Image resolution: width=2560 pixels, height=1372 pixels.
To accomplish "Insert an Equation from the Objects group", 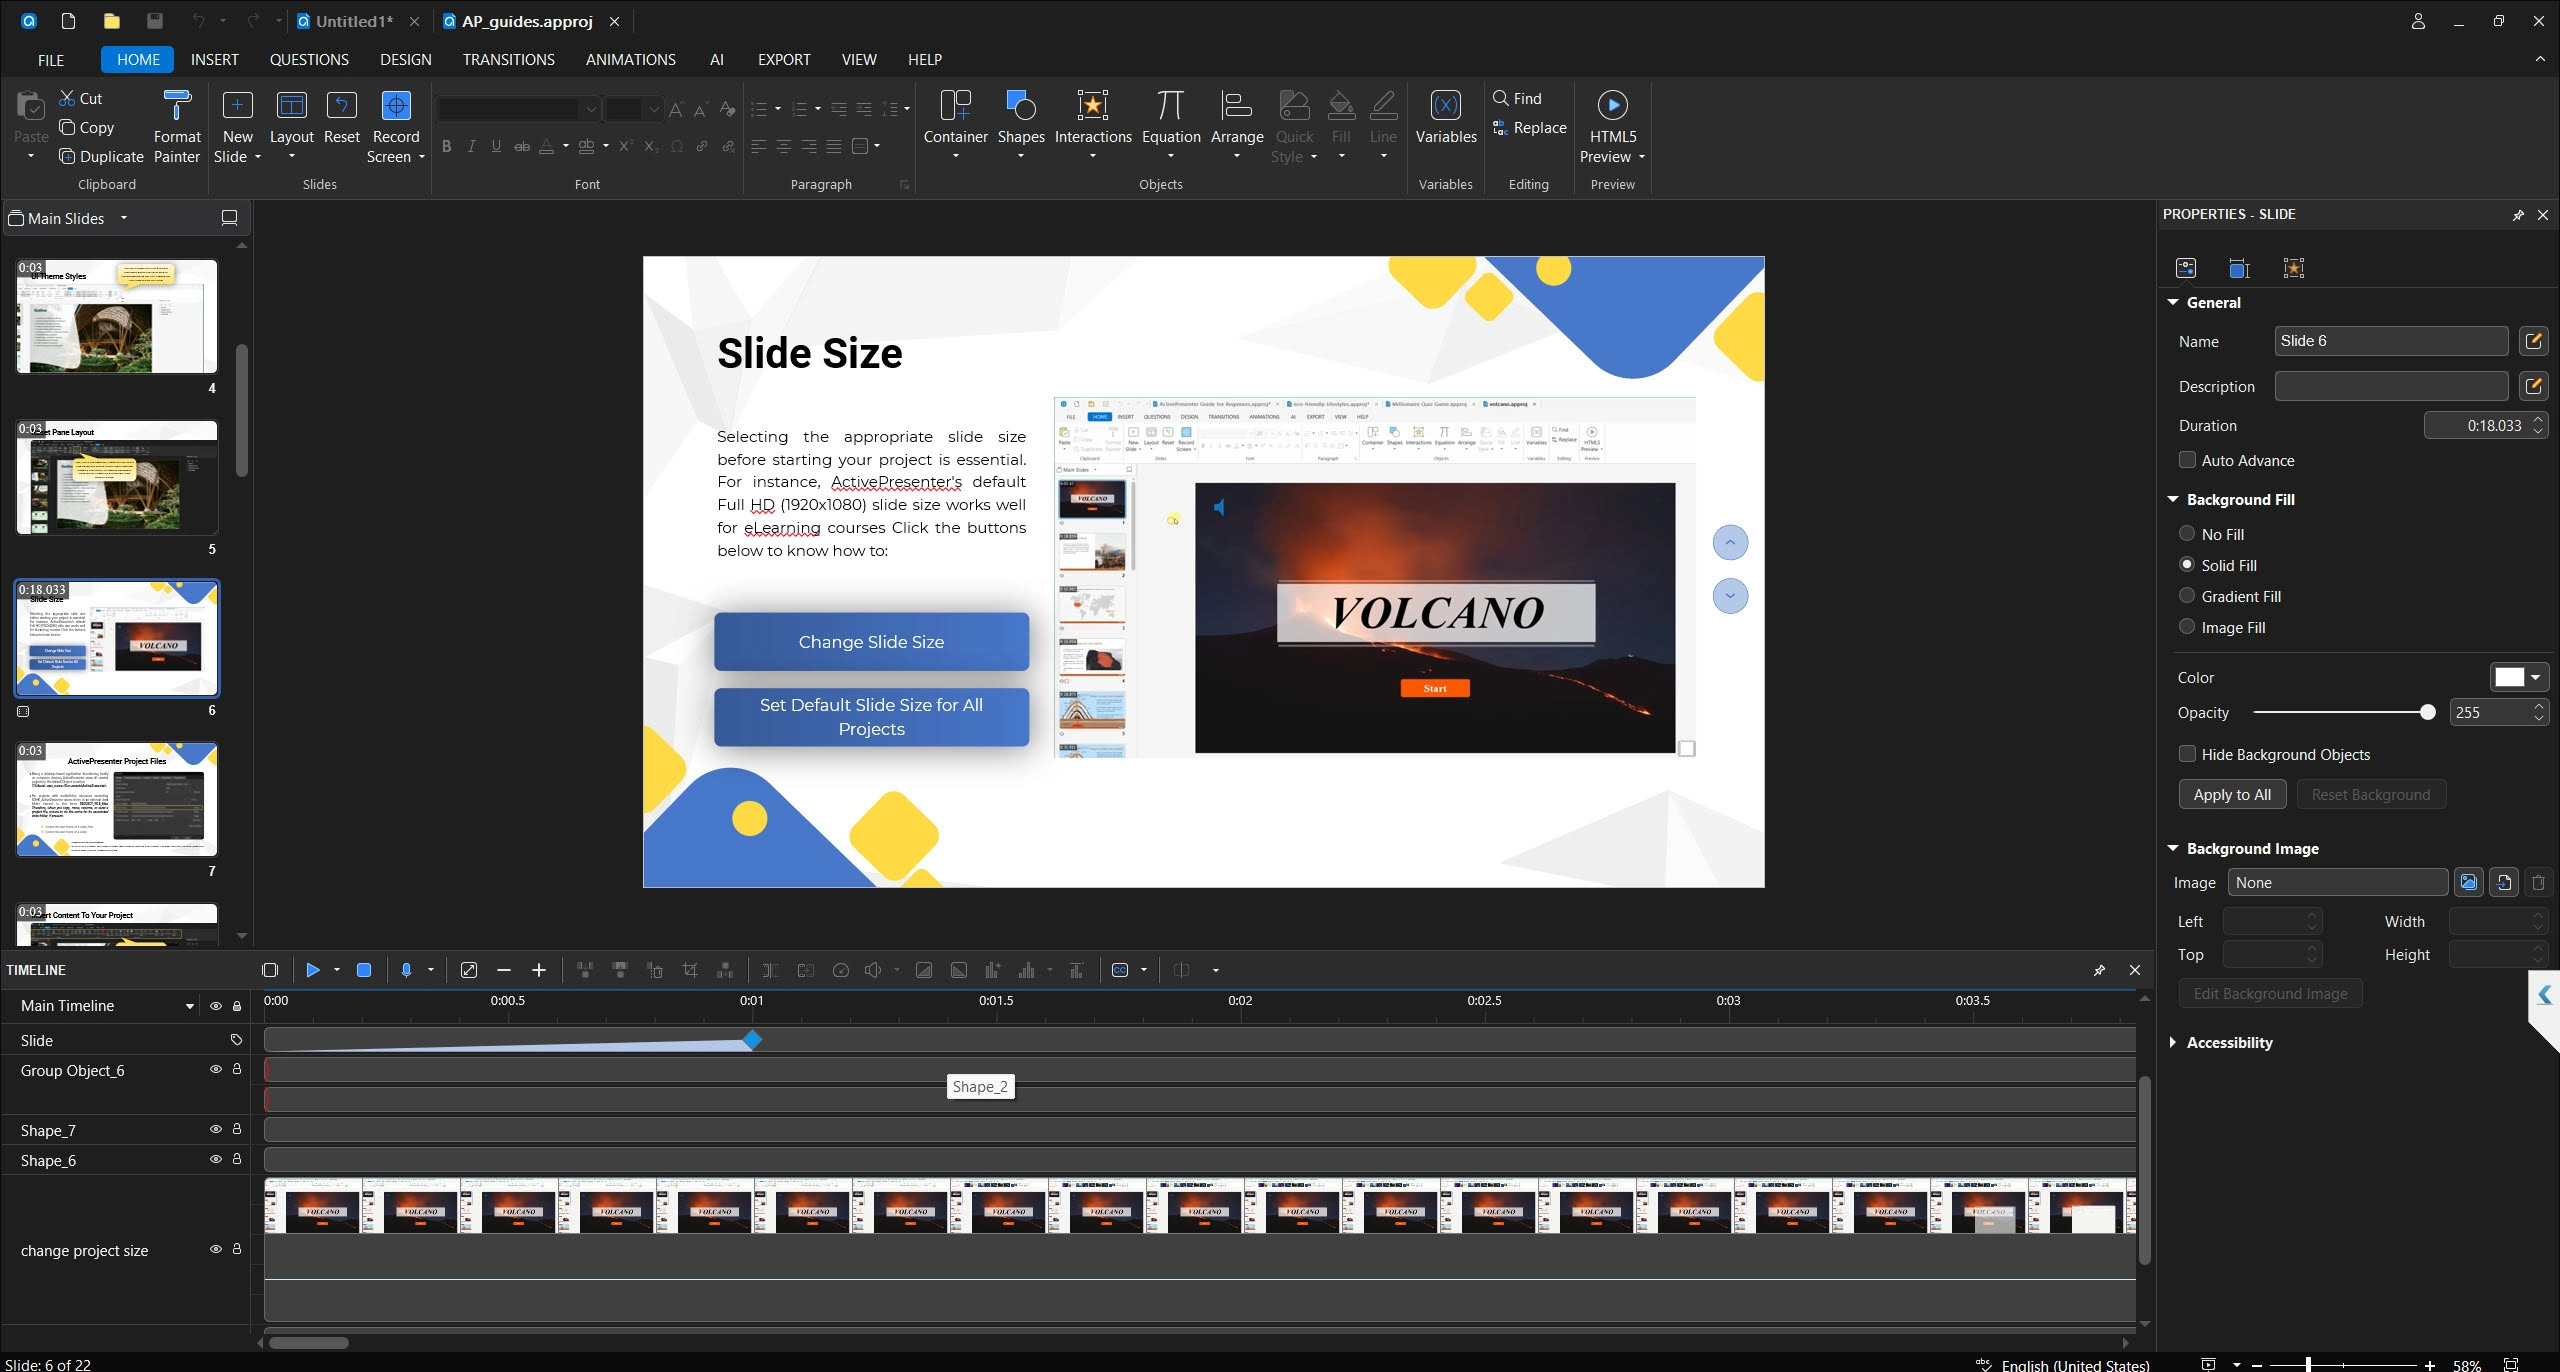I will point(1170,120).
